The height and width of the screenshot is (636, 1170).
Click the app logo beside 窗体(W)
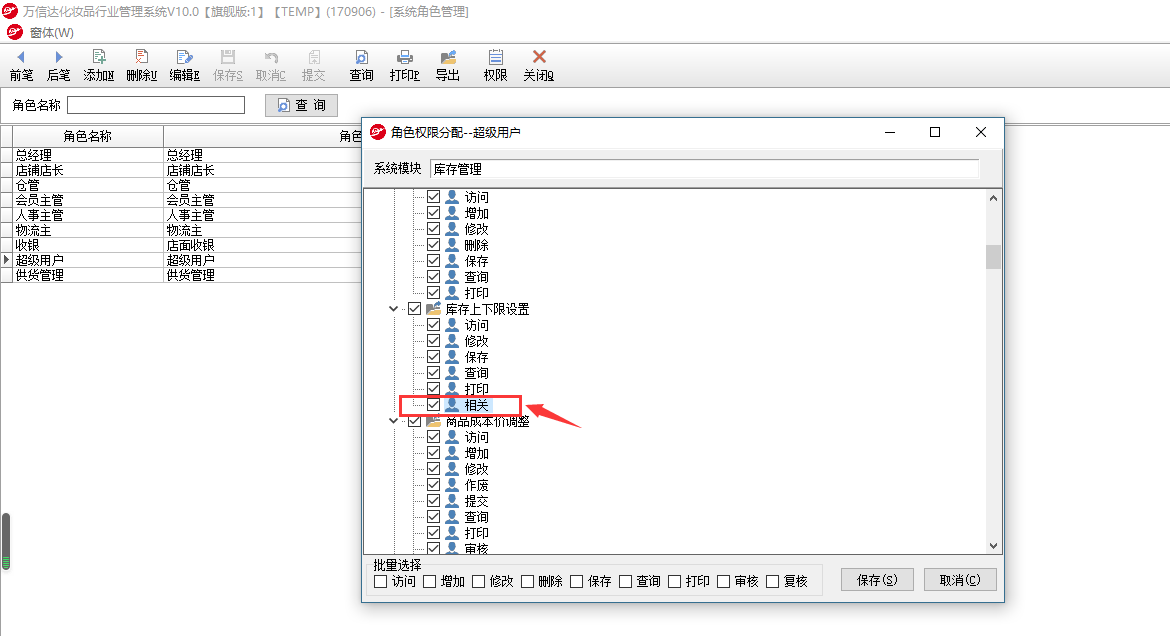14,32
